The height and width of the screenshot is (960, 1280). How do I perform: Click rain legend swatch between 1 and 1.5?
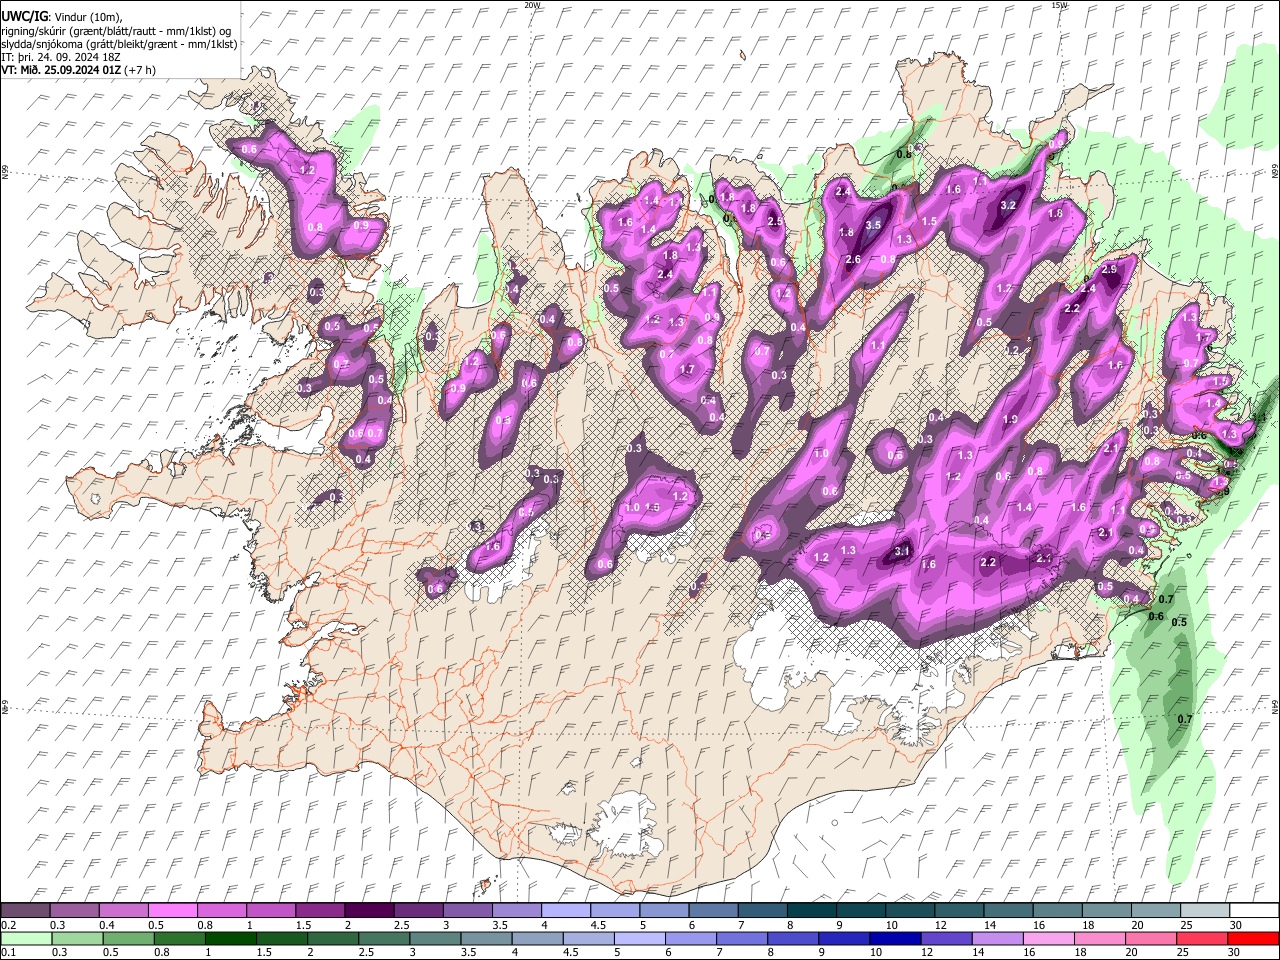(230, 938)
